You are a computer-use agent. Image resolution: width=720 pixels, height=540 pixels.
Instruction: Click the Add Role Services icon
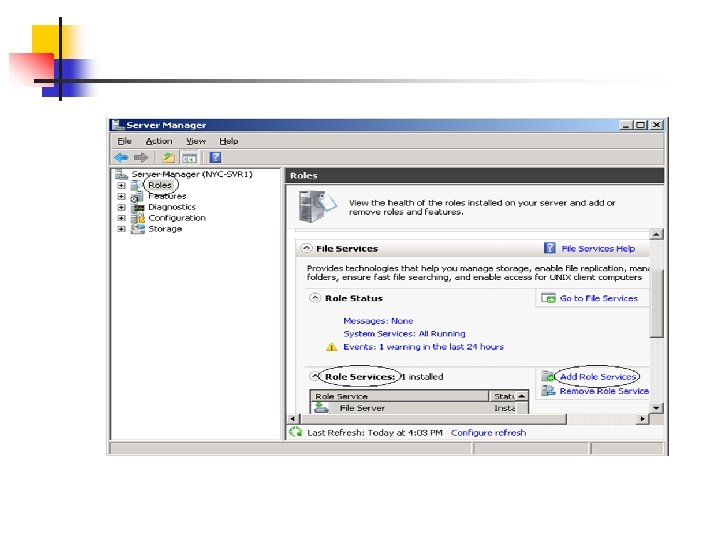547,377
